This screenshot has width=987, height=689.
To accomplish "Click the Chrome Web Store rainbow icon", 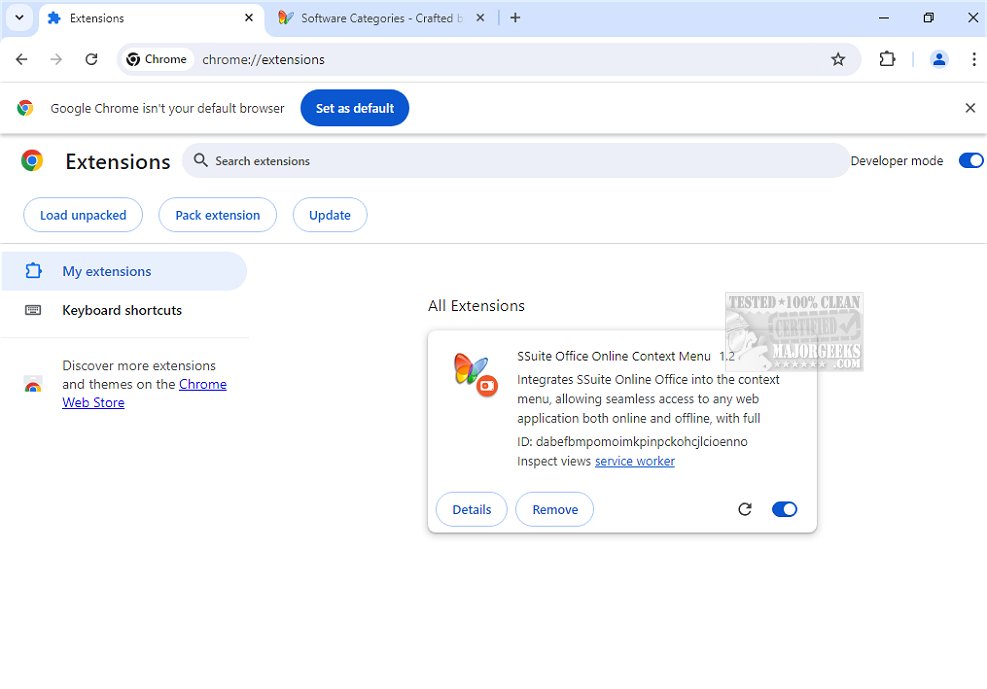I will tap(33, 384).
